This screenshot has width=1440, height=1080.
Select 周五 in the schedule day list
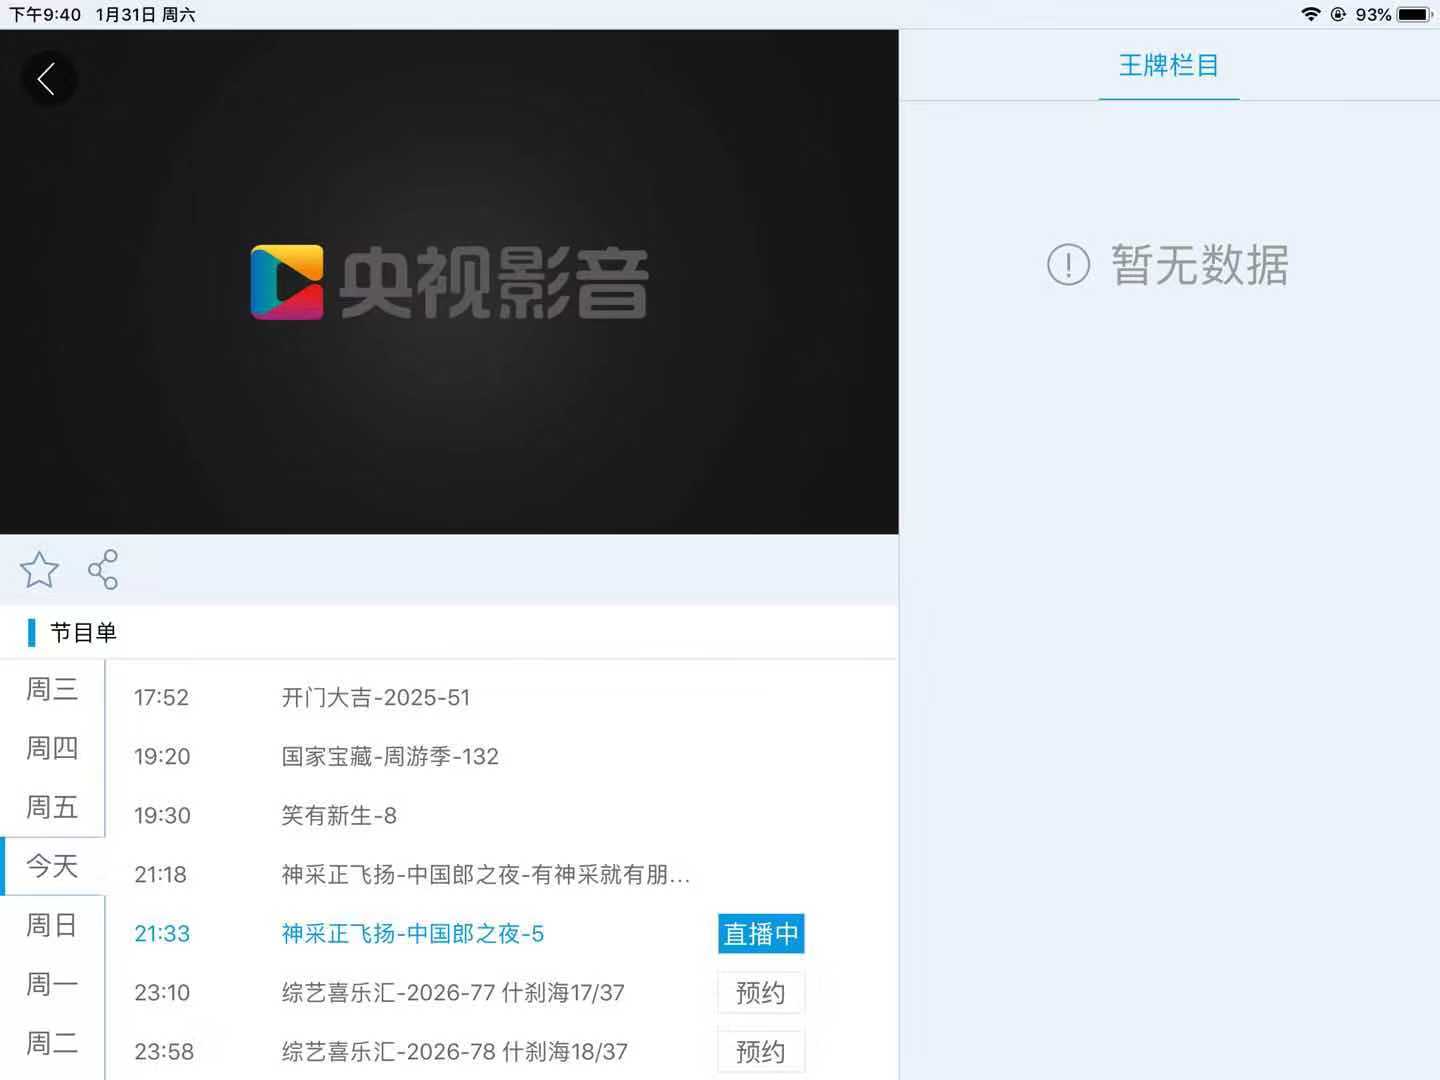(x=52, y=807)
